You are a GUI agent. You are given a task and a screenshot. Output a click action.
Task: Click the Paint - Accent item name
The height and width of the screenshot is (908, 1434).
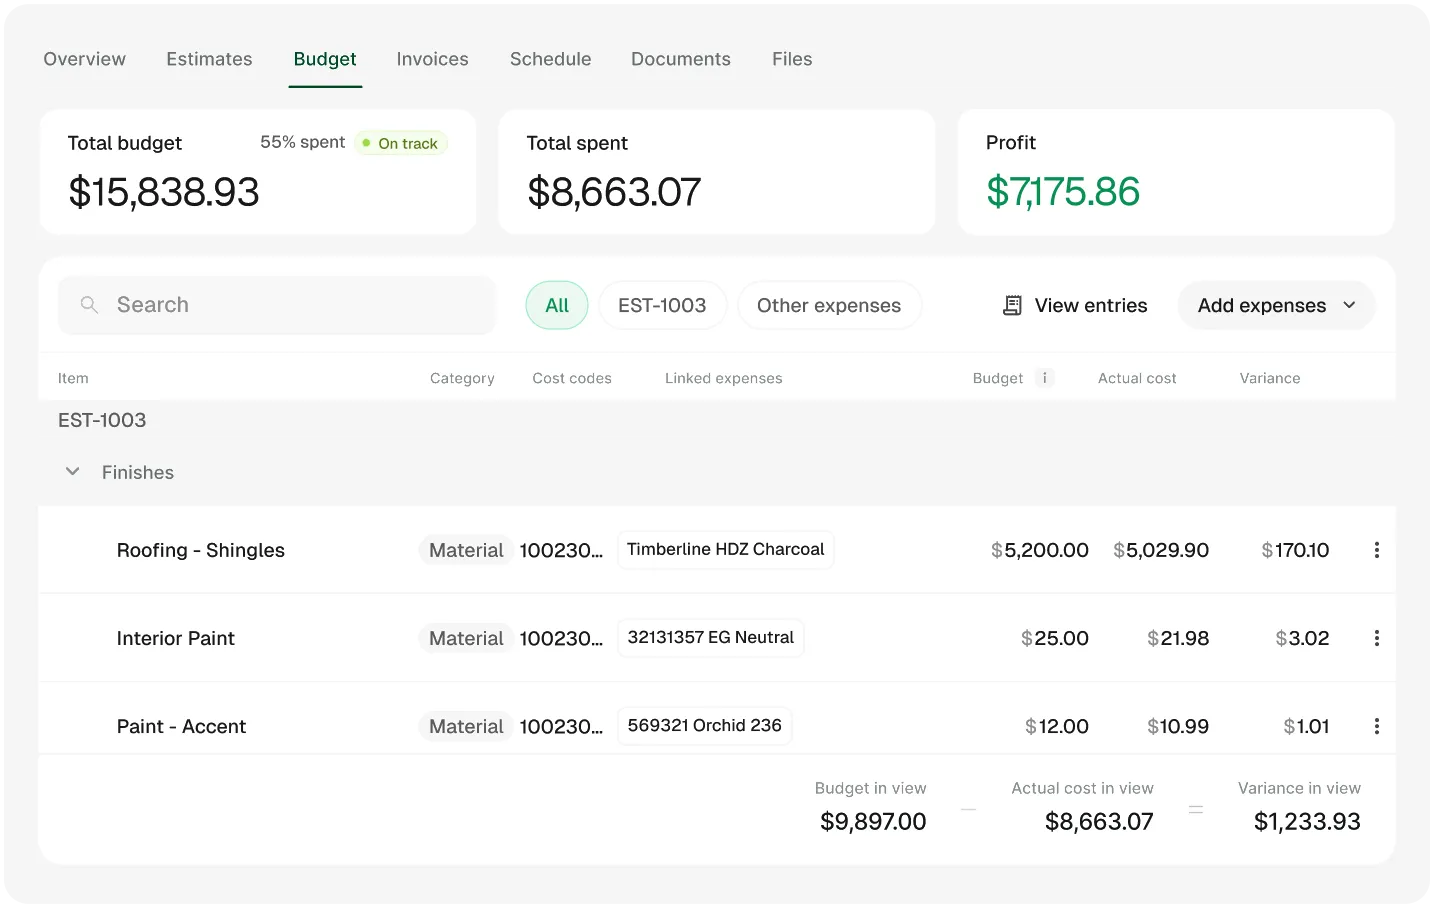click(181, 726)
